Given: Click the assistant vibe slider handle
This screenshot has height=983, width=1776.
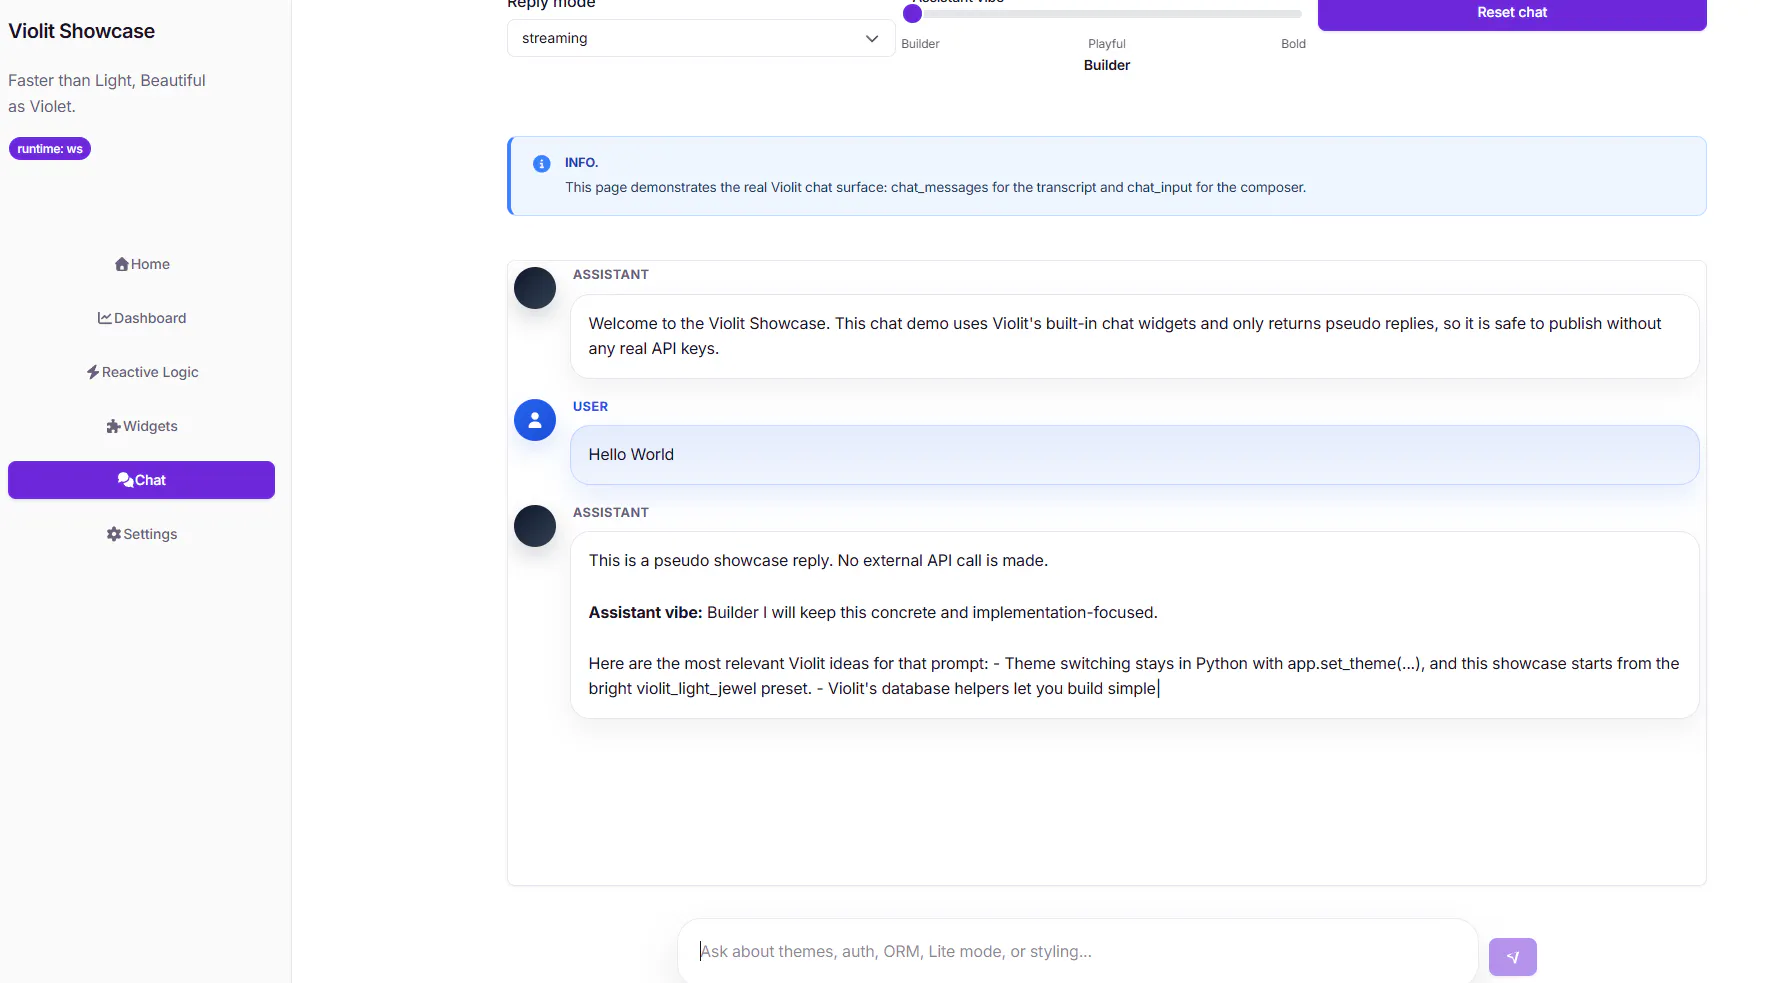Looking at the screenshot, I should coord(912,14).
